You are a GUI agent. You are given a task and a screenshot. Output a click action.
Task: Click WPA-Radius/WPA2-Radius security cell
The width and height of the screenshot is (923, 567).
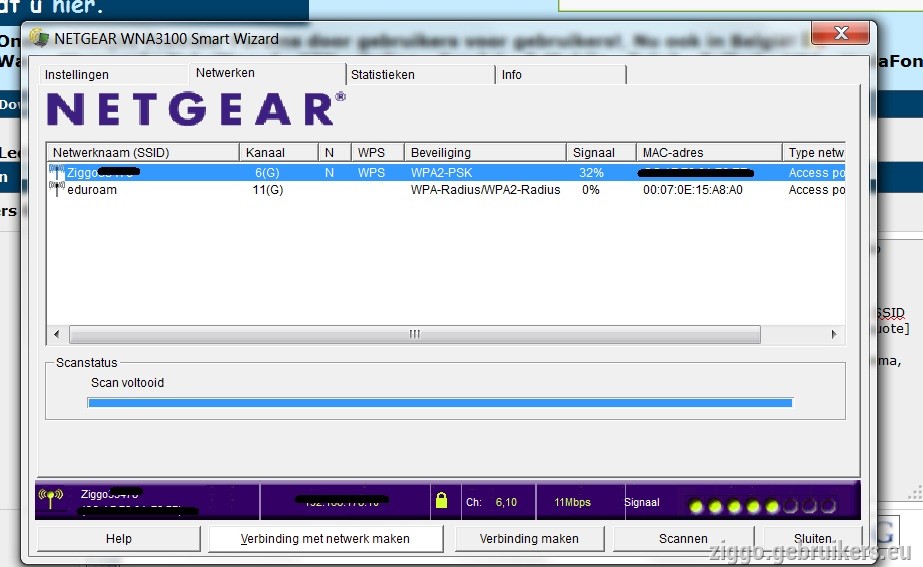[486, 190]
